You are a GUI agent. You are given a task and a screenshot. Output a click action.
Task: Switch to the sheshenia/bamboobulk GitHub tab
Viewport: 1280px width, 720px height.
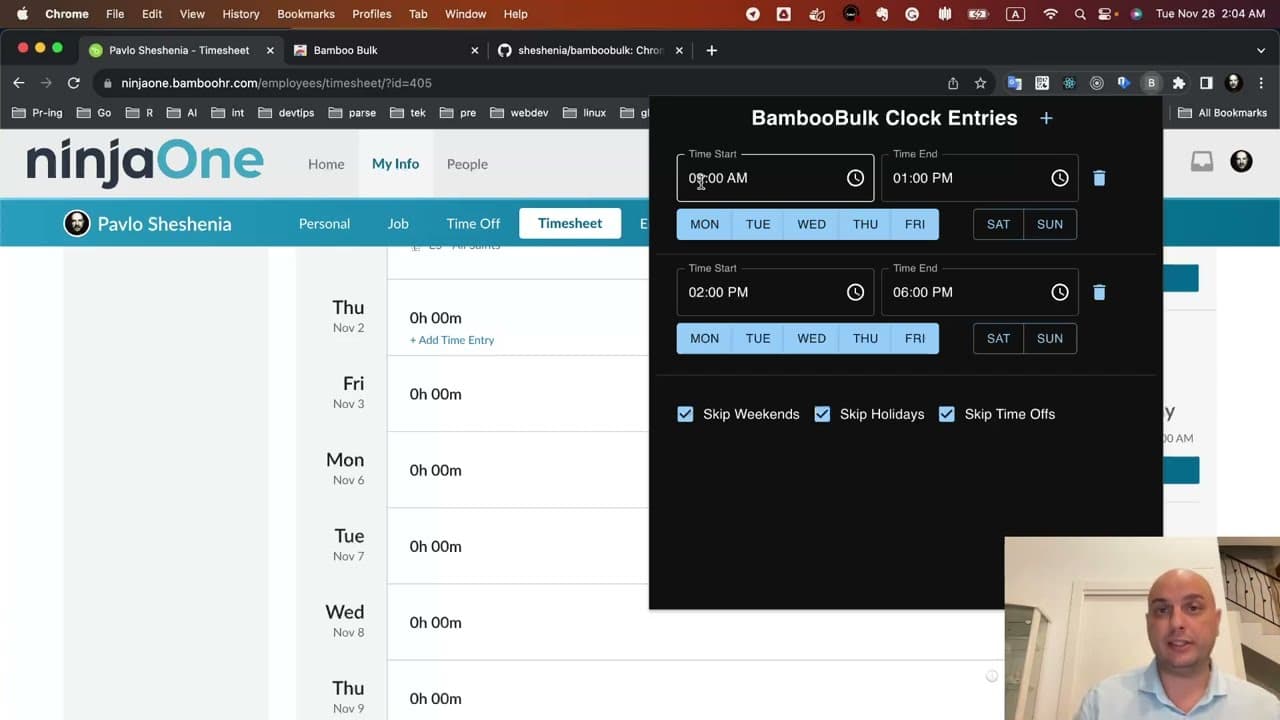click(590, 50)
